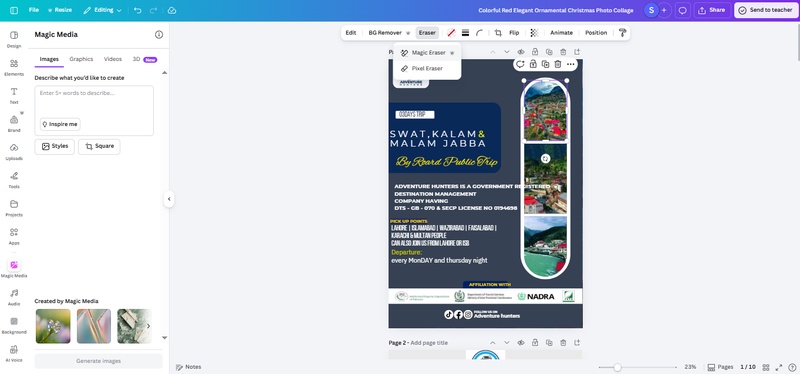The height and width of the screenshot is (374, 800).
Task: Open the Editing mode dropdown
Action: click(x=103, y=10)
